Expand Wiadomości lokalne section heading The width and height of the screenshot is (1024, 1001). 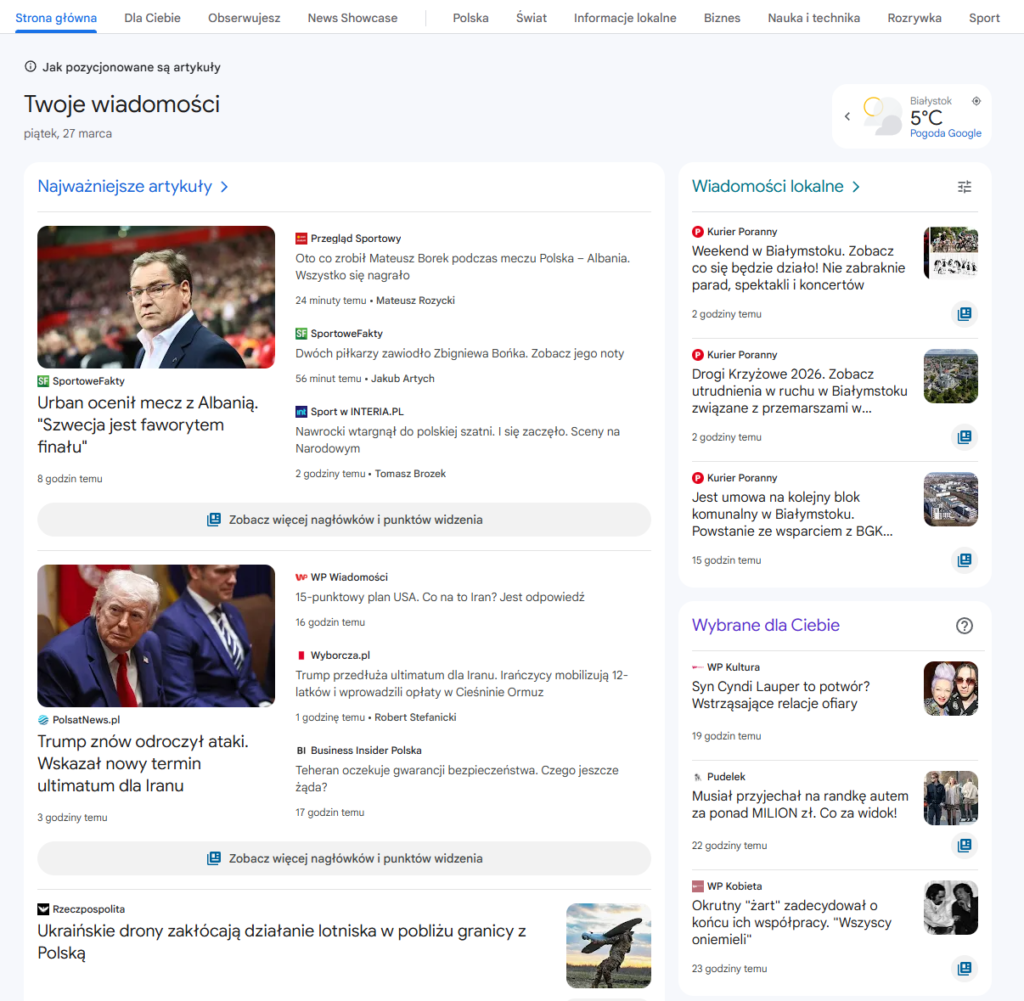(x=776, y=187)
